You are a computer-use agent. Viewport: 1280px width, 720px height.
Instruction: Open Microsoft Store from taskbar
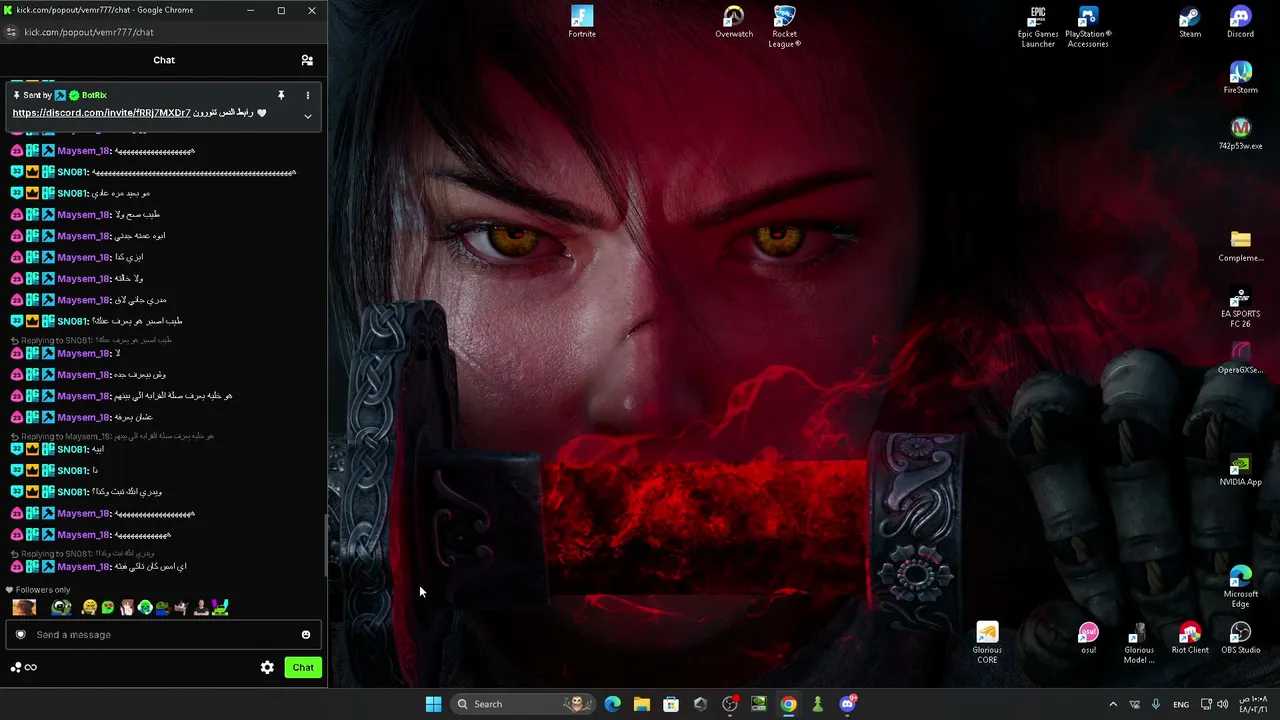(671, 704)
